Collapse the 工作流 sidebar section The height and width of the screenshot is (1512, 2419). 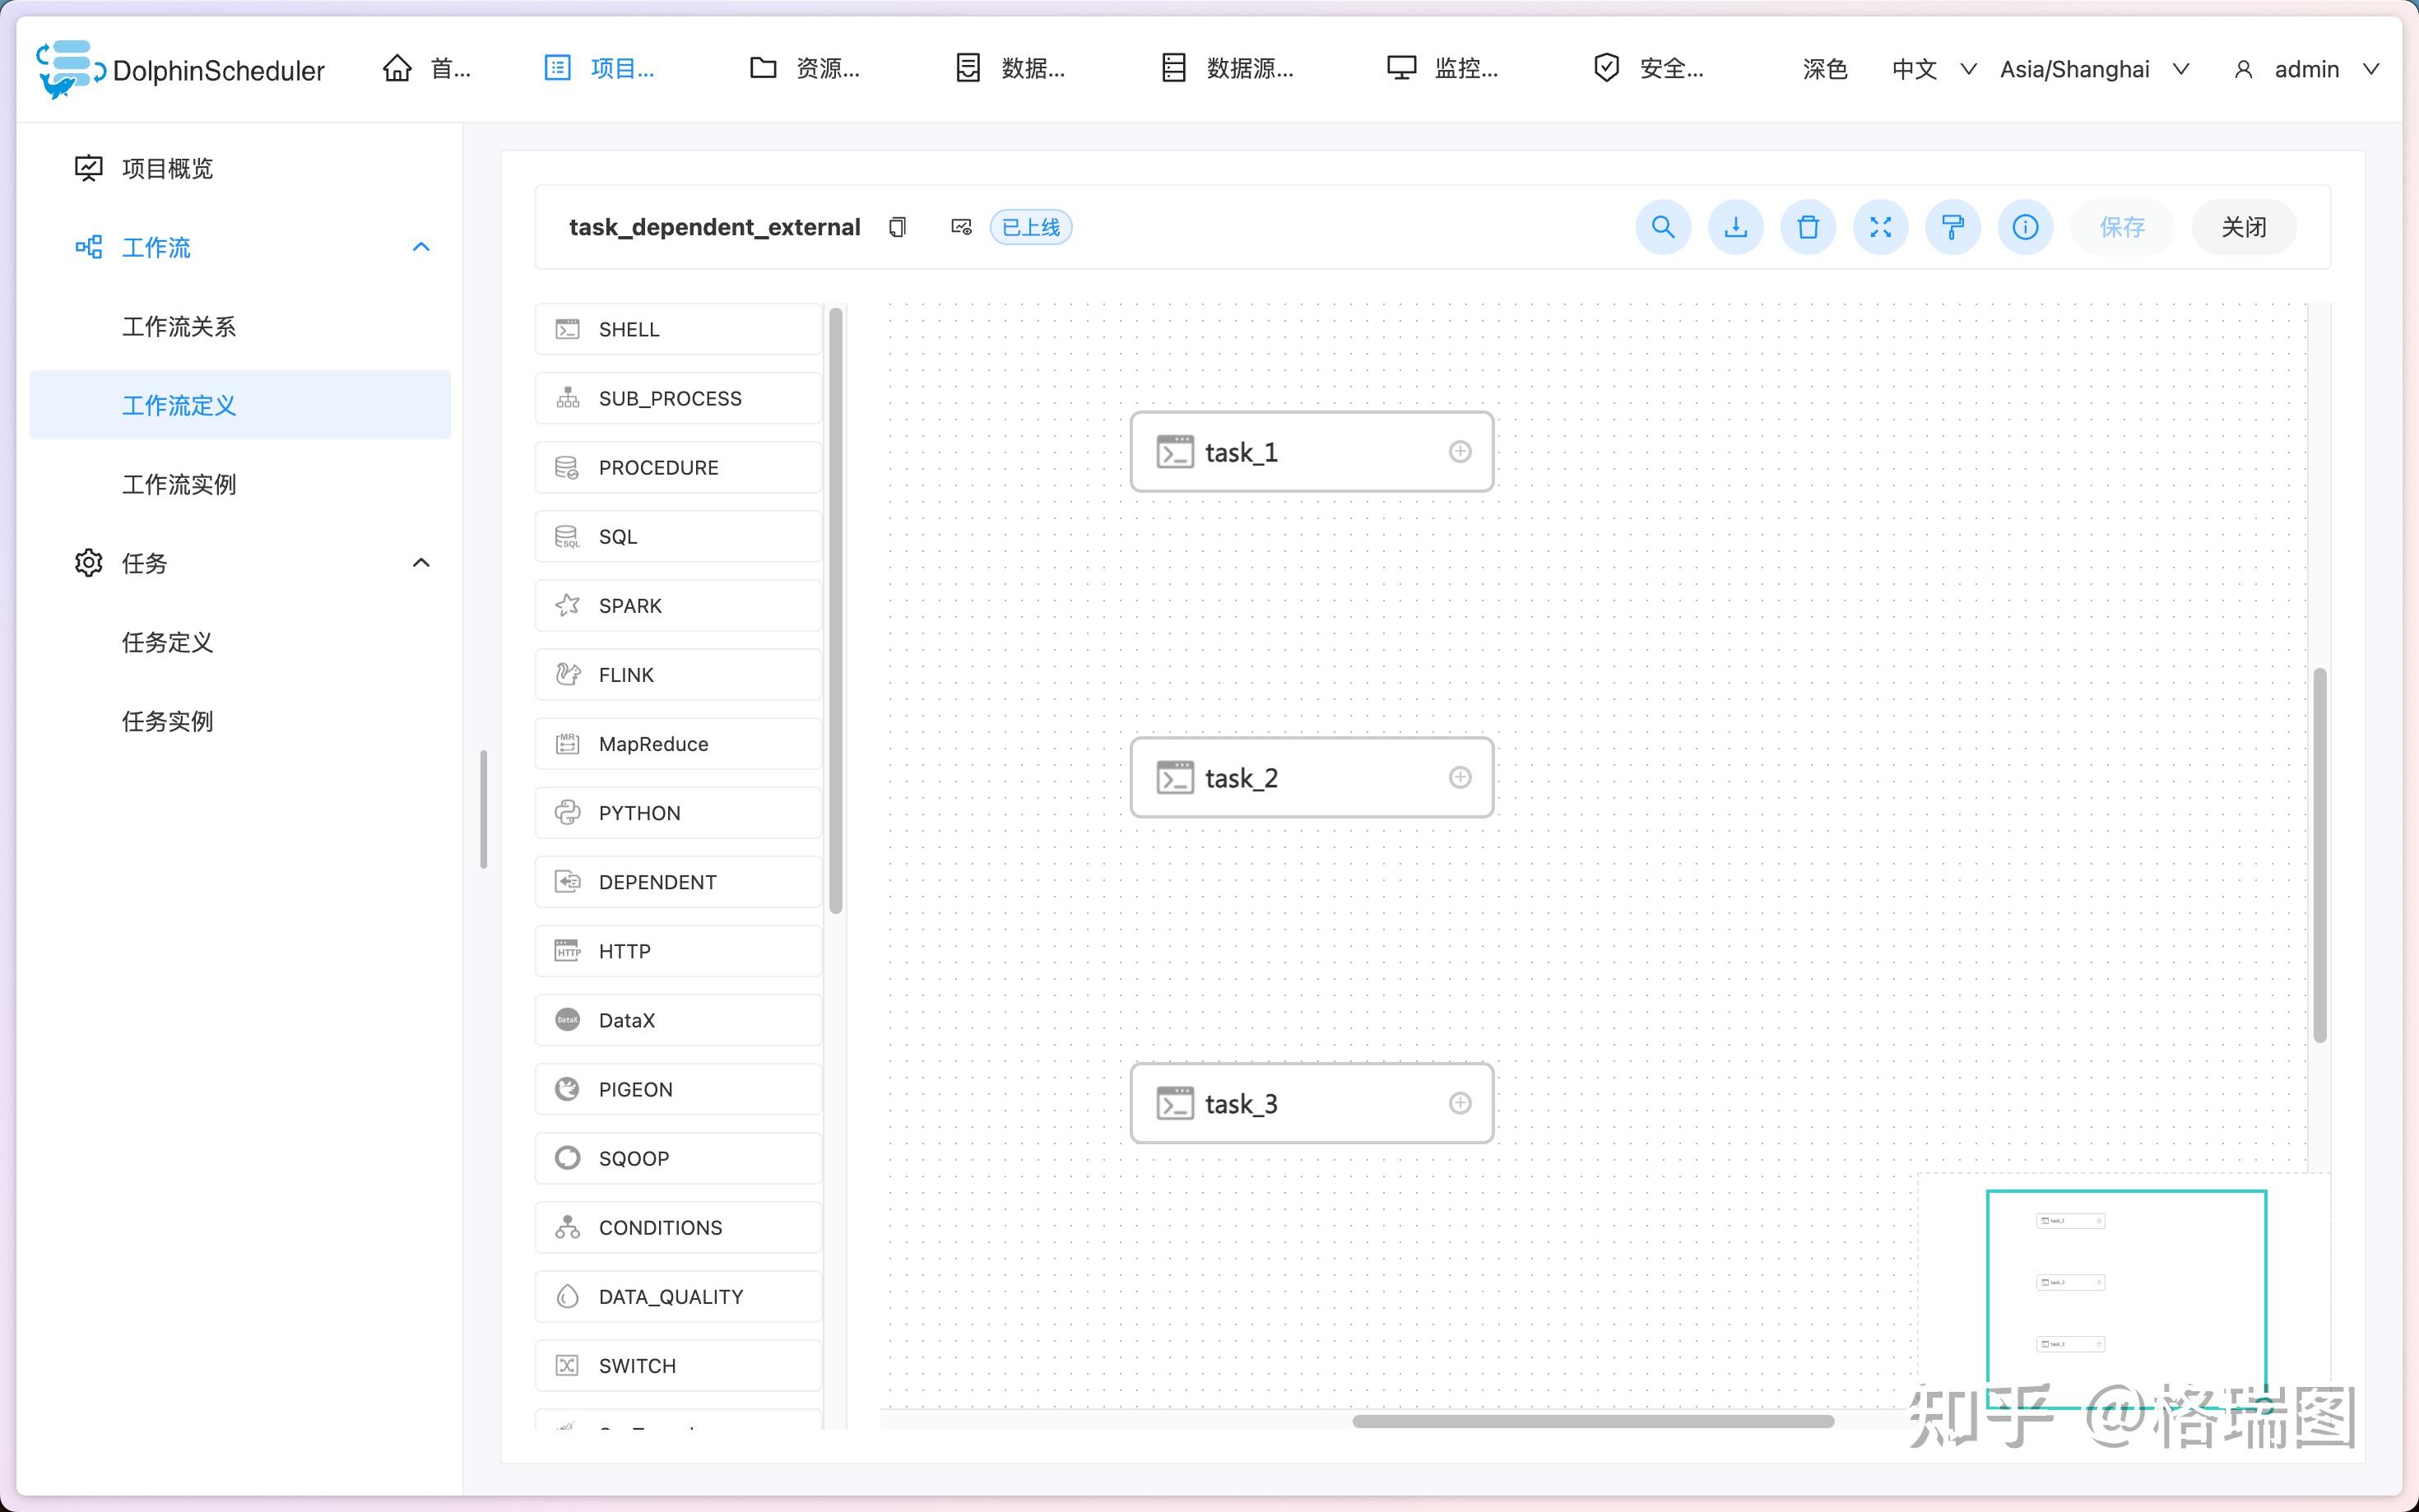tap(421, 247)
